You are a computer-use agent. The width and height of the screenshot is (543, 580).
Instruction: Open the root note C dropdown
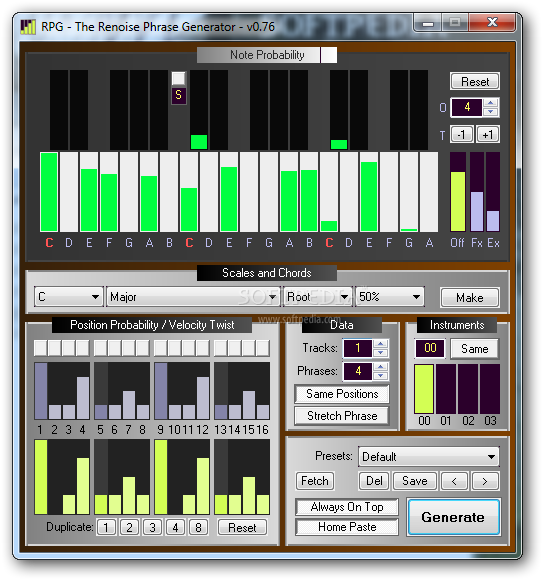68,297
